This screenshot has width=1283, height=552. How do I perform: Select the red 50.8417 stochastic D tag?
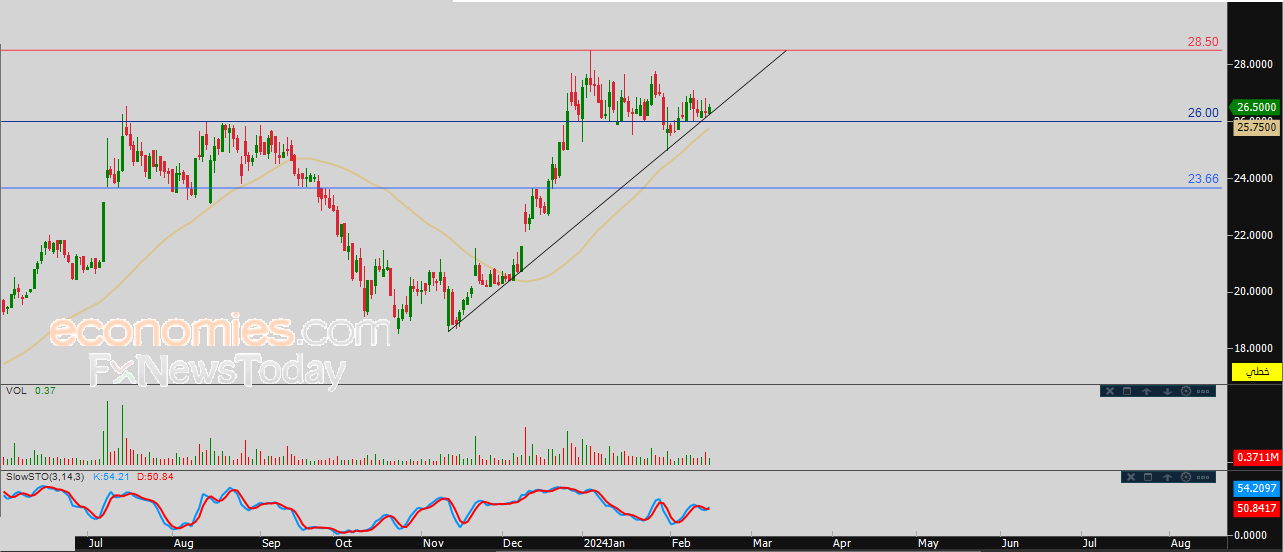click(x=1256, y=508)
